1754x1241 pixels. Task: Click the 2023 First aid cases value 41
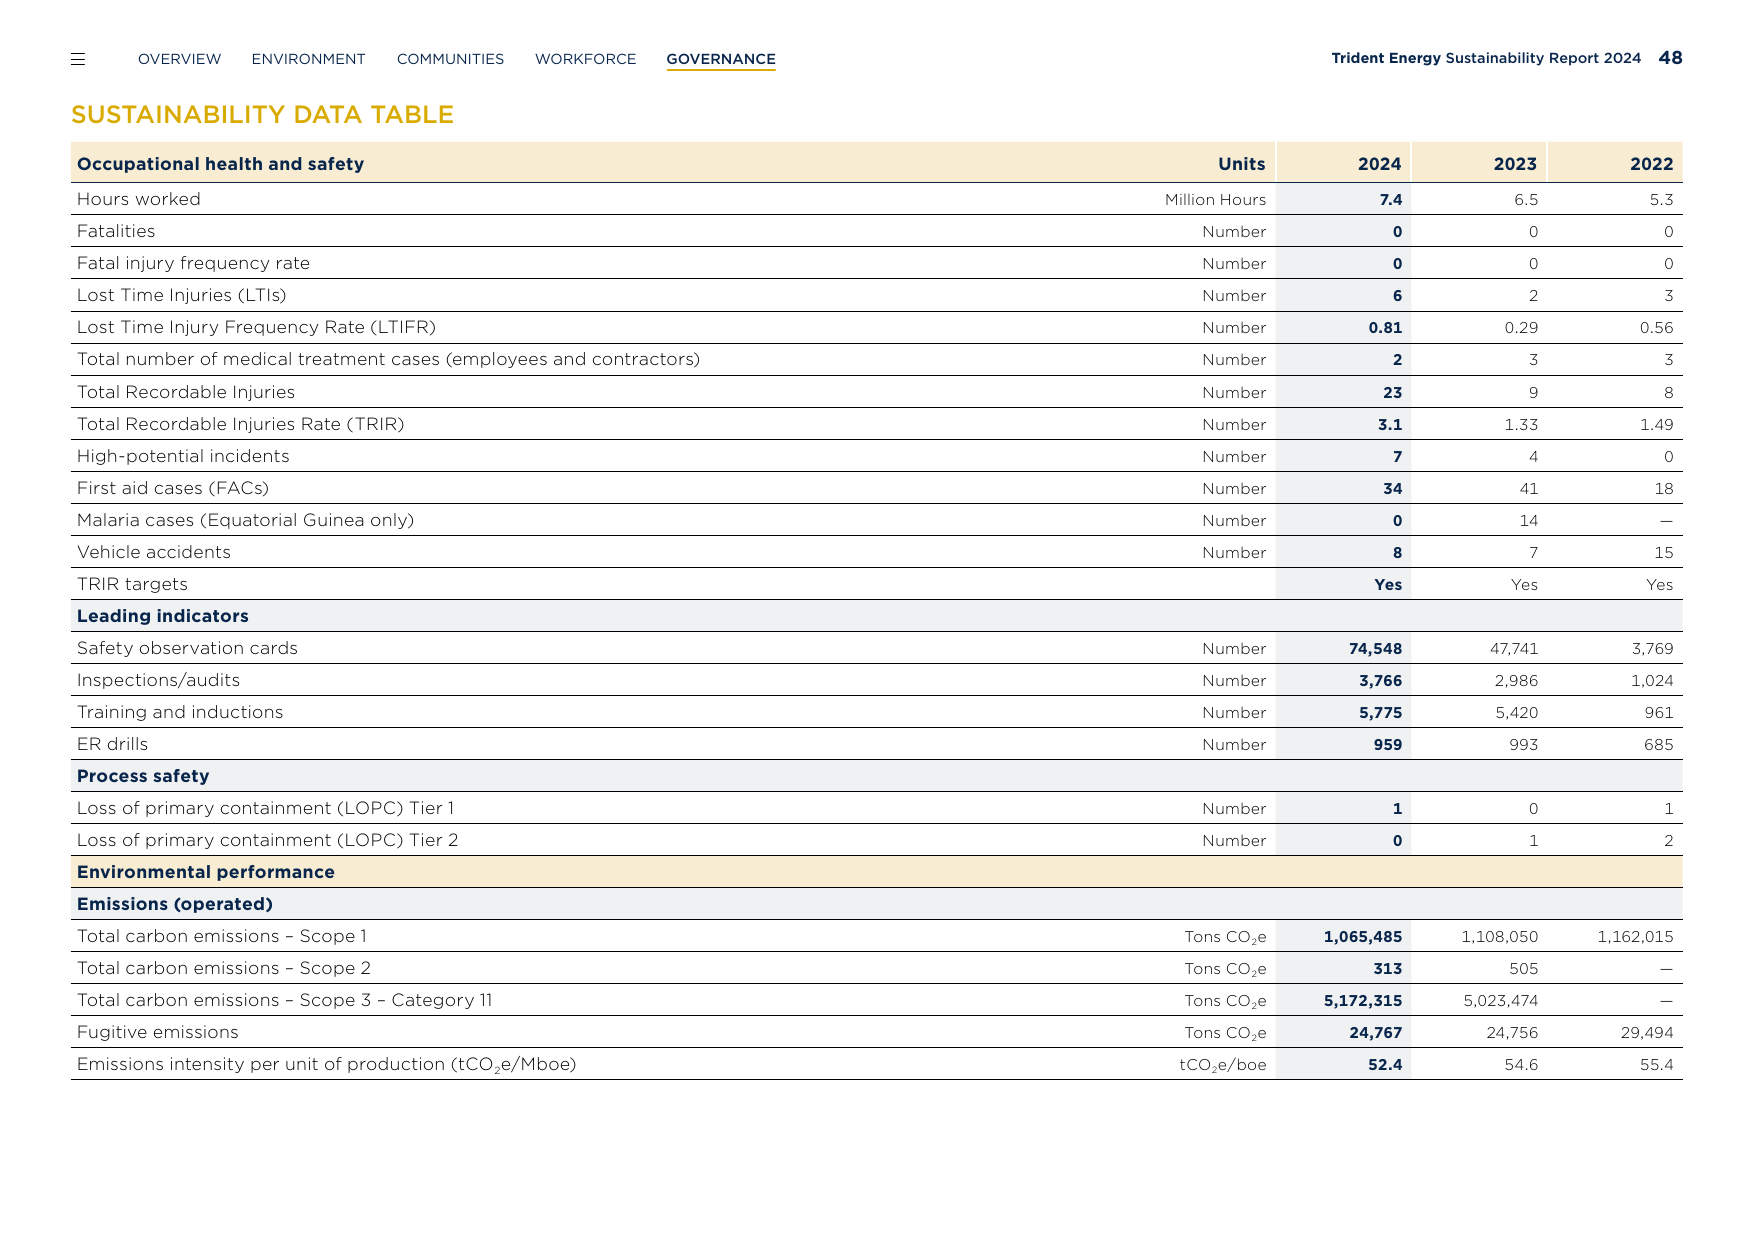[x=1528, y=489]
